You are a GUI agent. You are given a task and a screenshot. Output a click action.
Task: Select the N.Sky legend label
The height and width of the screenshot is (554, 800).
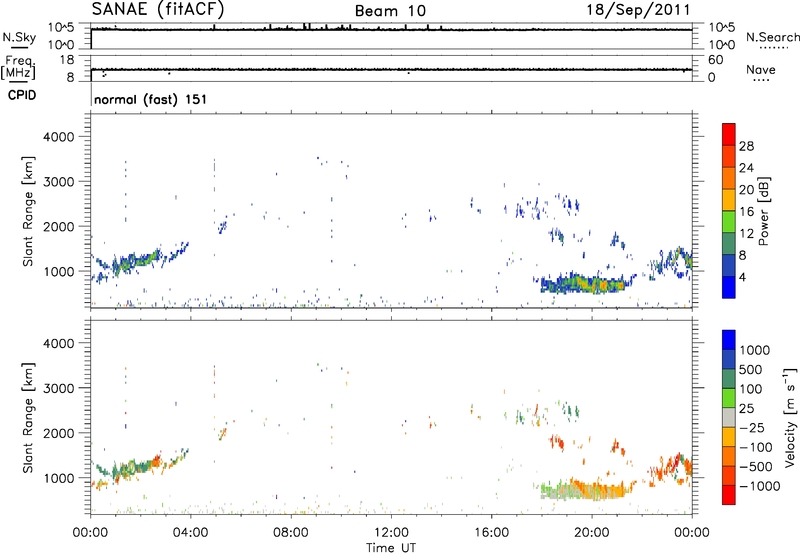(19, 37)
